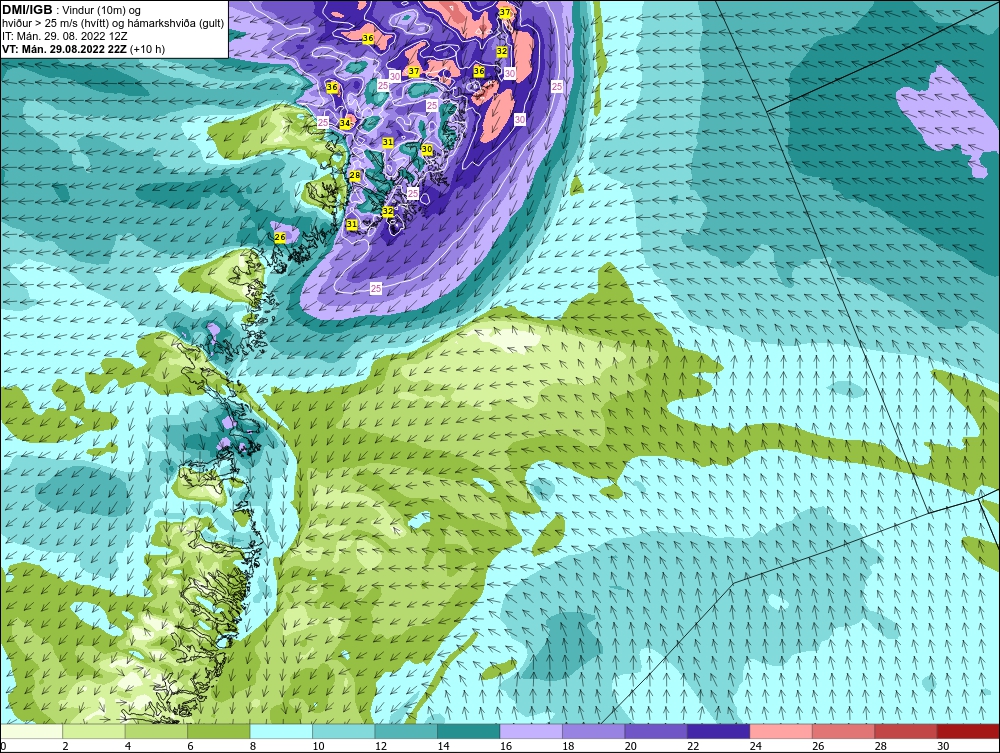Click the legend scale value "28" below the color bar
The width and height of the screenshot is (1000, 753).
coord(881,746)
